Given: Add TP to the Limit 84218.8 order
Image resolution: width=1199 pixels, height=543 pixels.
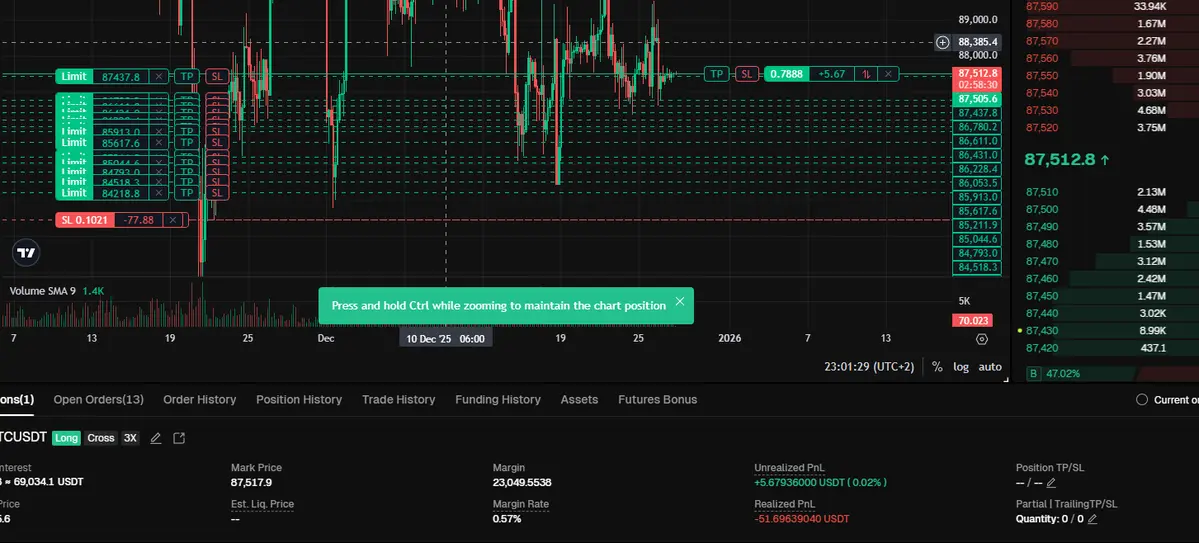Looking at the screenshot, I should (187, 193).
